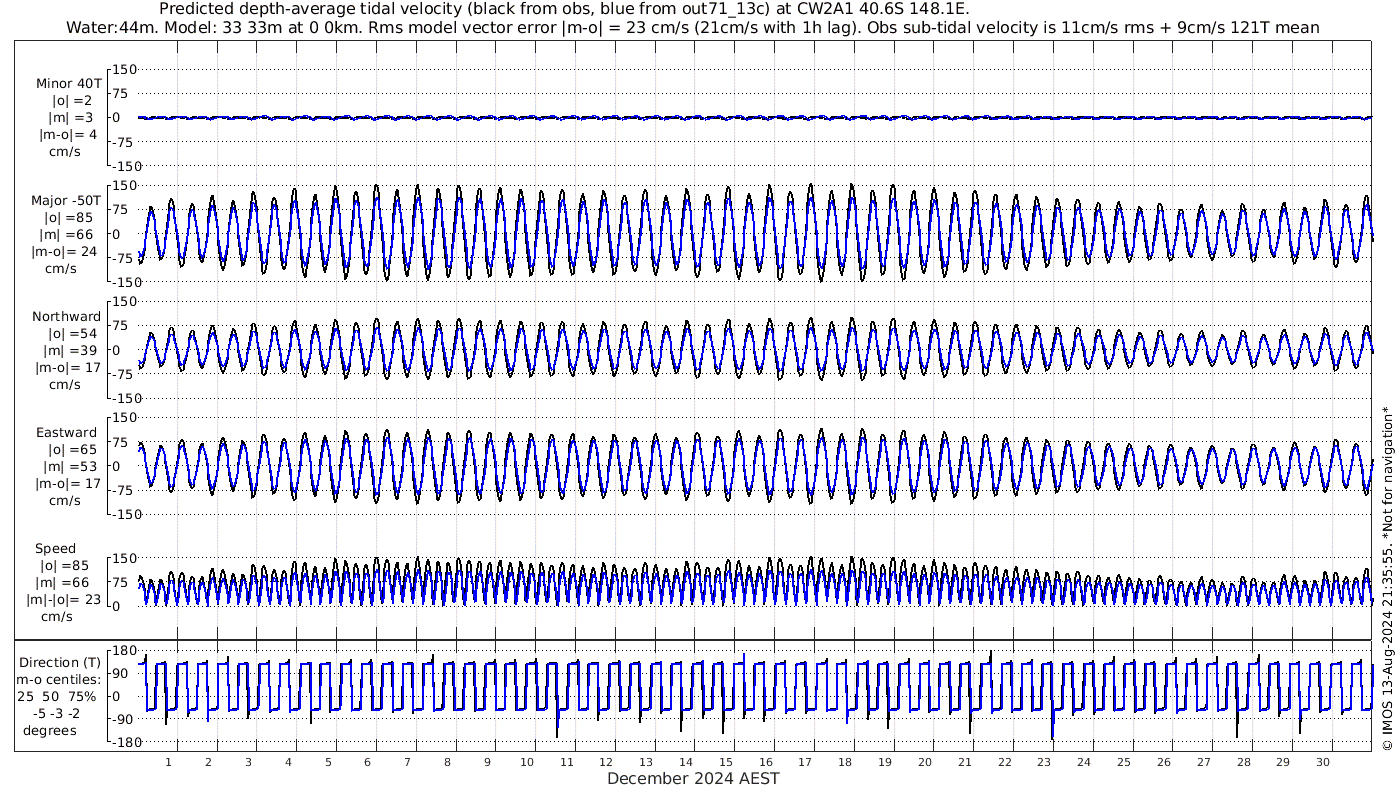Click day 21 on the date axis

[965, 762]
